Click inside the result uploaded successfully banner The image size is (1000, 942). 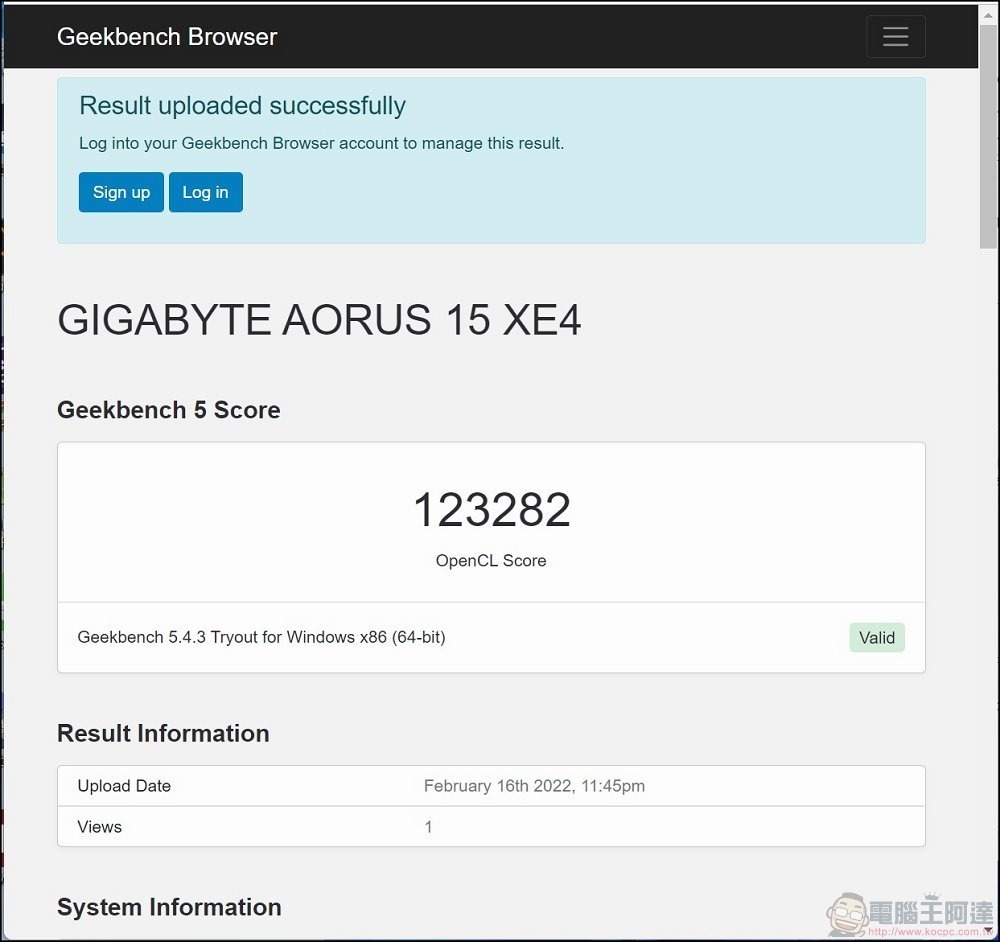pos(490,158)
